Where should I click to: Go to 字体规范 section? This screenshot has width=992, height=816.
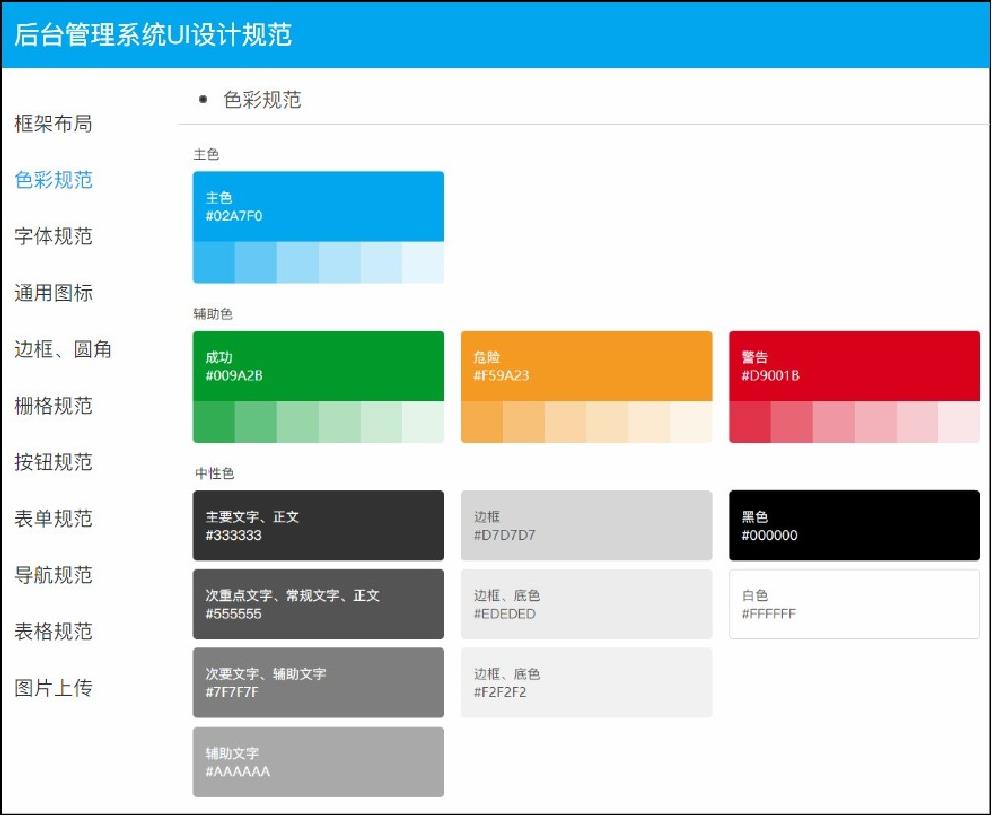53,236
